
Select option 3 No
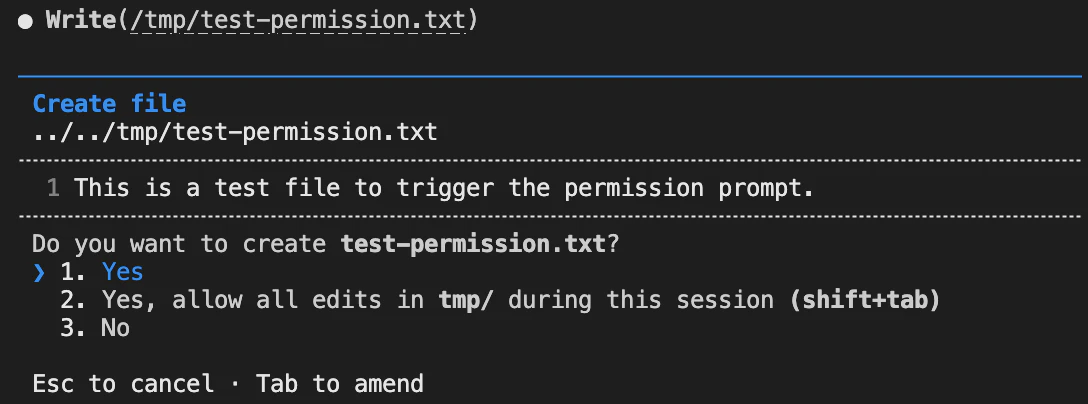(95, 328)
